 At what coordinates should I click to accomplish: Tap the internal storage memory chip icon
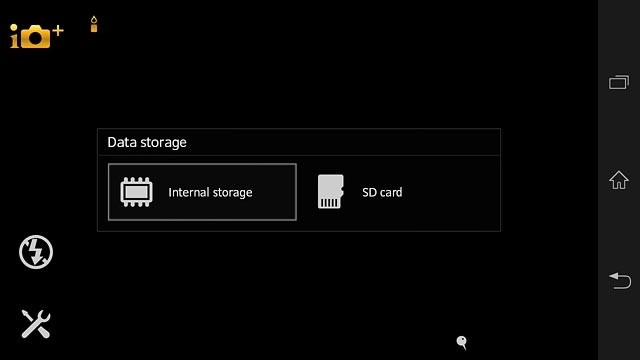click(136, 192)
